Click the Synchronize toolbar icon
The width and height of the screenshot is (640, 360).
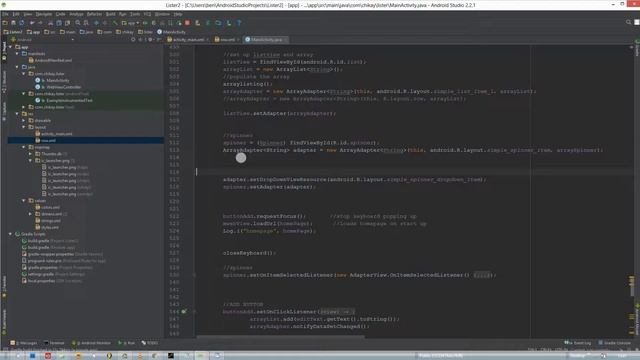coord(22,23)
